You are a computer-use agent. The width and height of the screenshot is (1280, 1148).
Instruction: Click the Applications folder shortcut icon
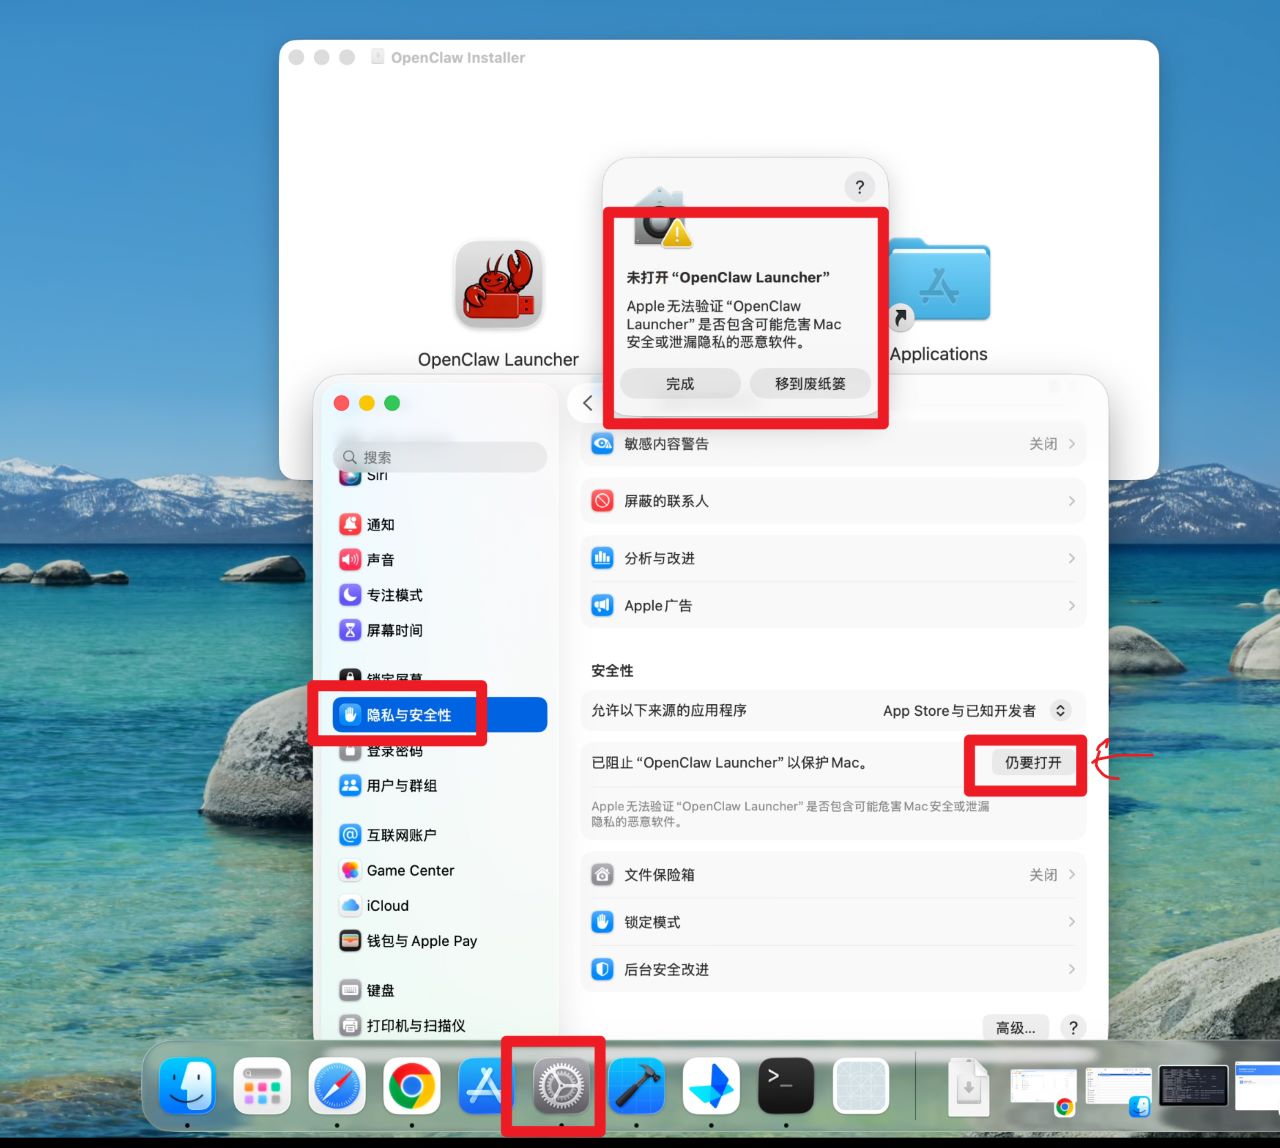click(x=939, y=282)
